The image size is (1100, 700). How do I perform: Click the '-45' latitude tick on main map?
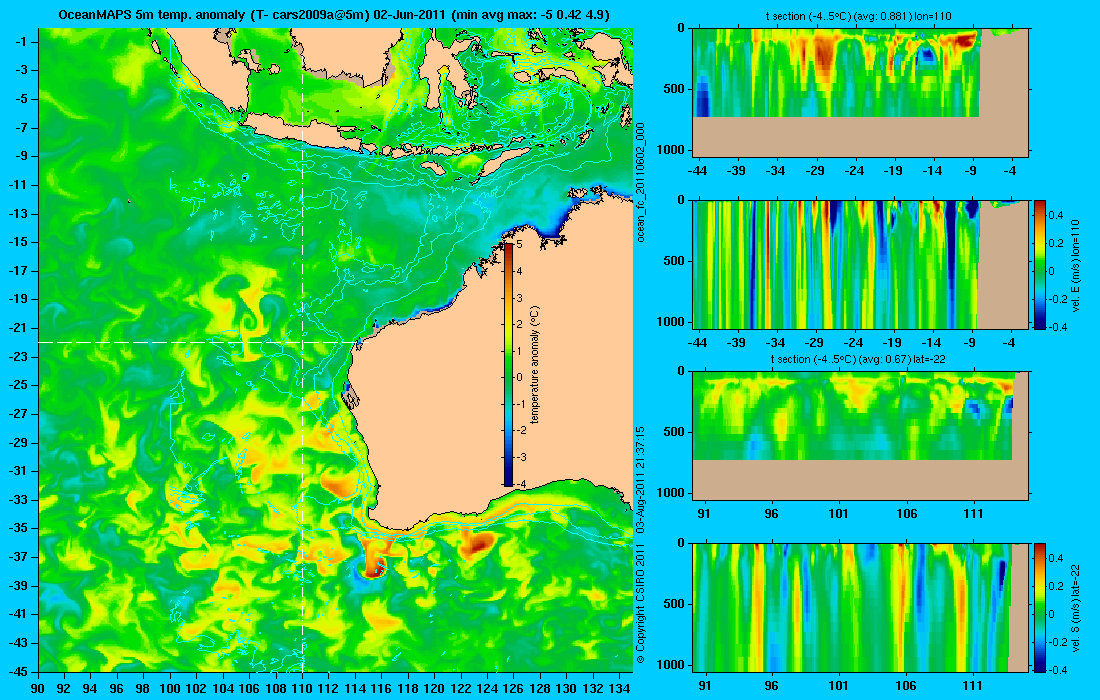click(20, 671)
